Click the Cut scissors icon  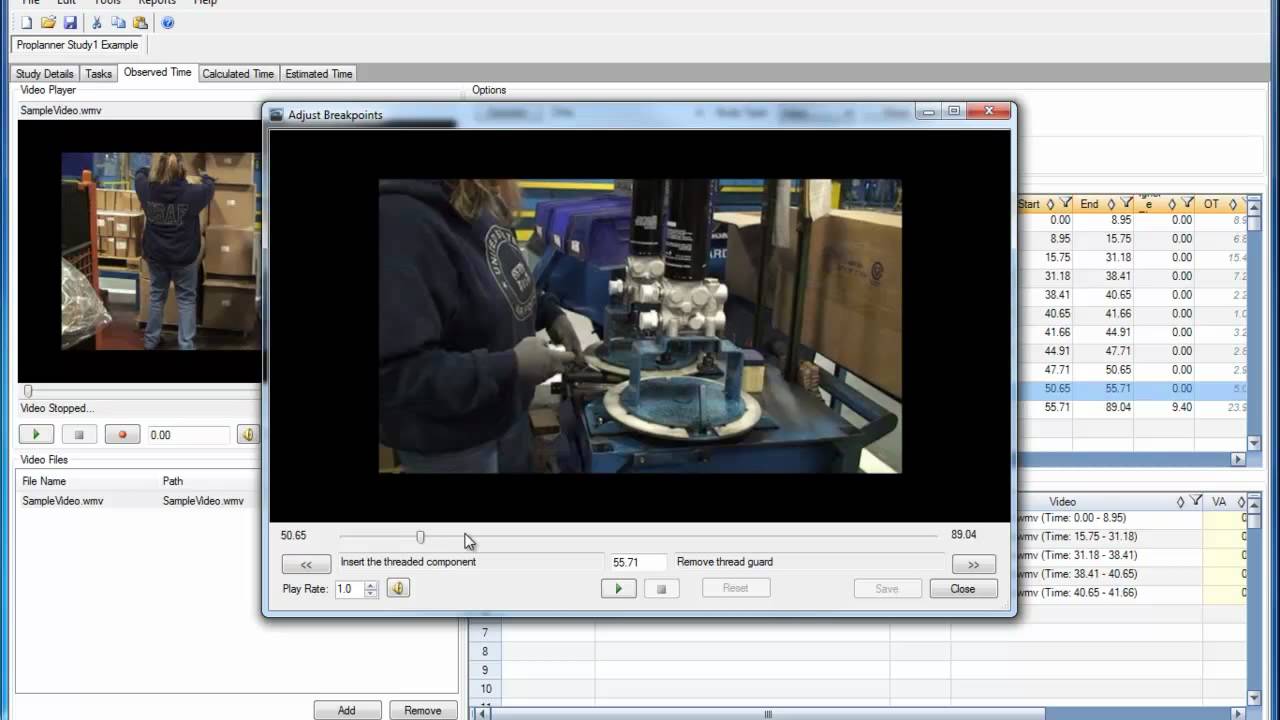click(x=97, y=23)
